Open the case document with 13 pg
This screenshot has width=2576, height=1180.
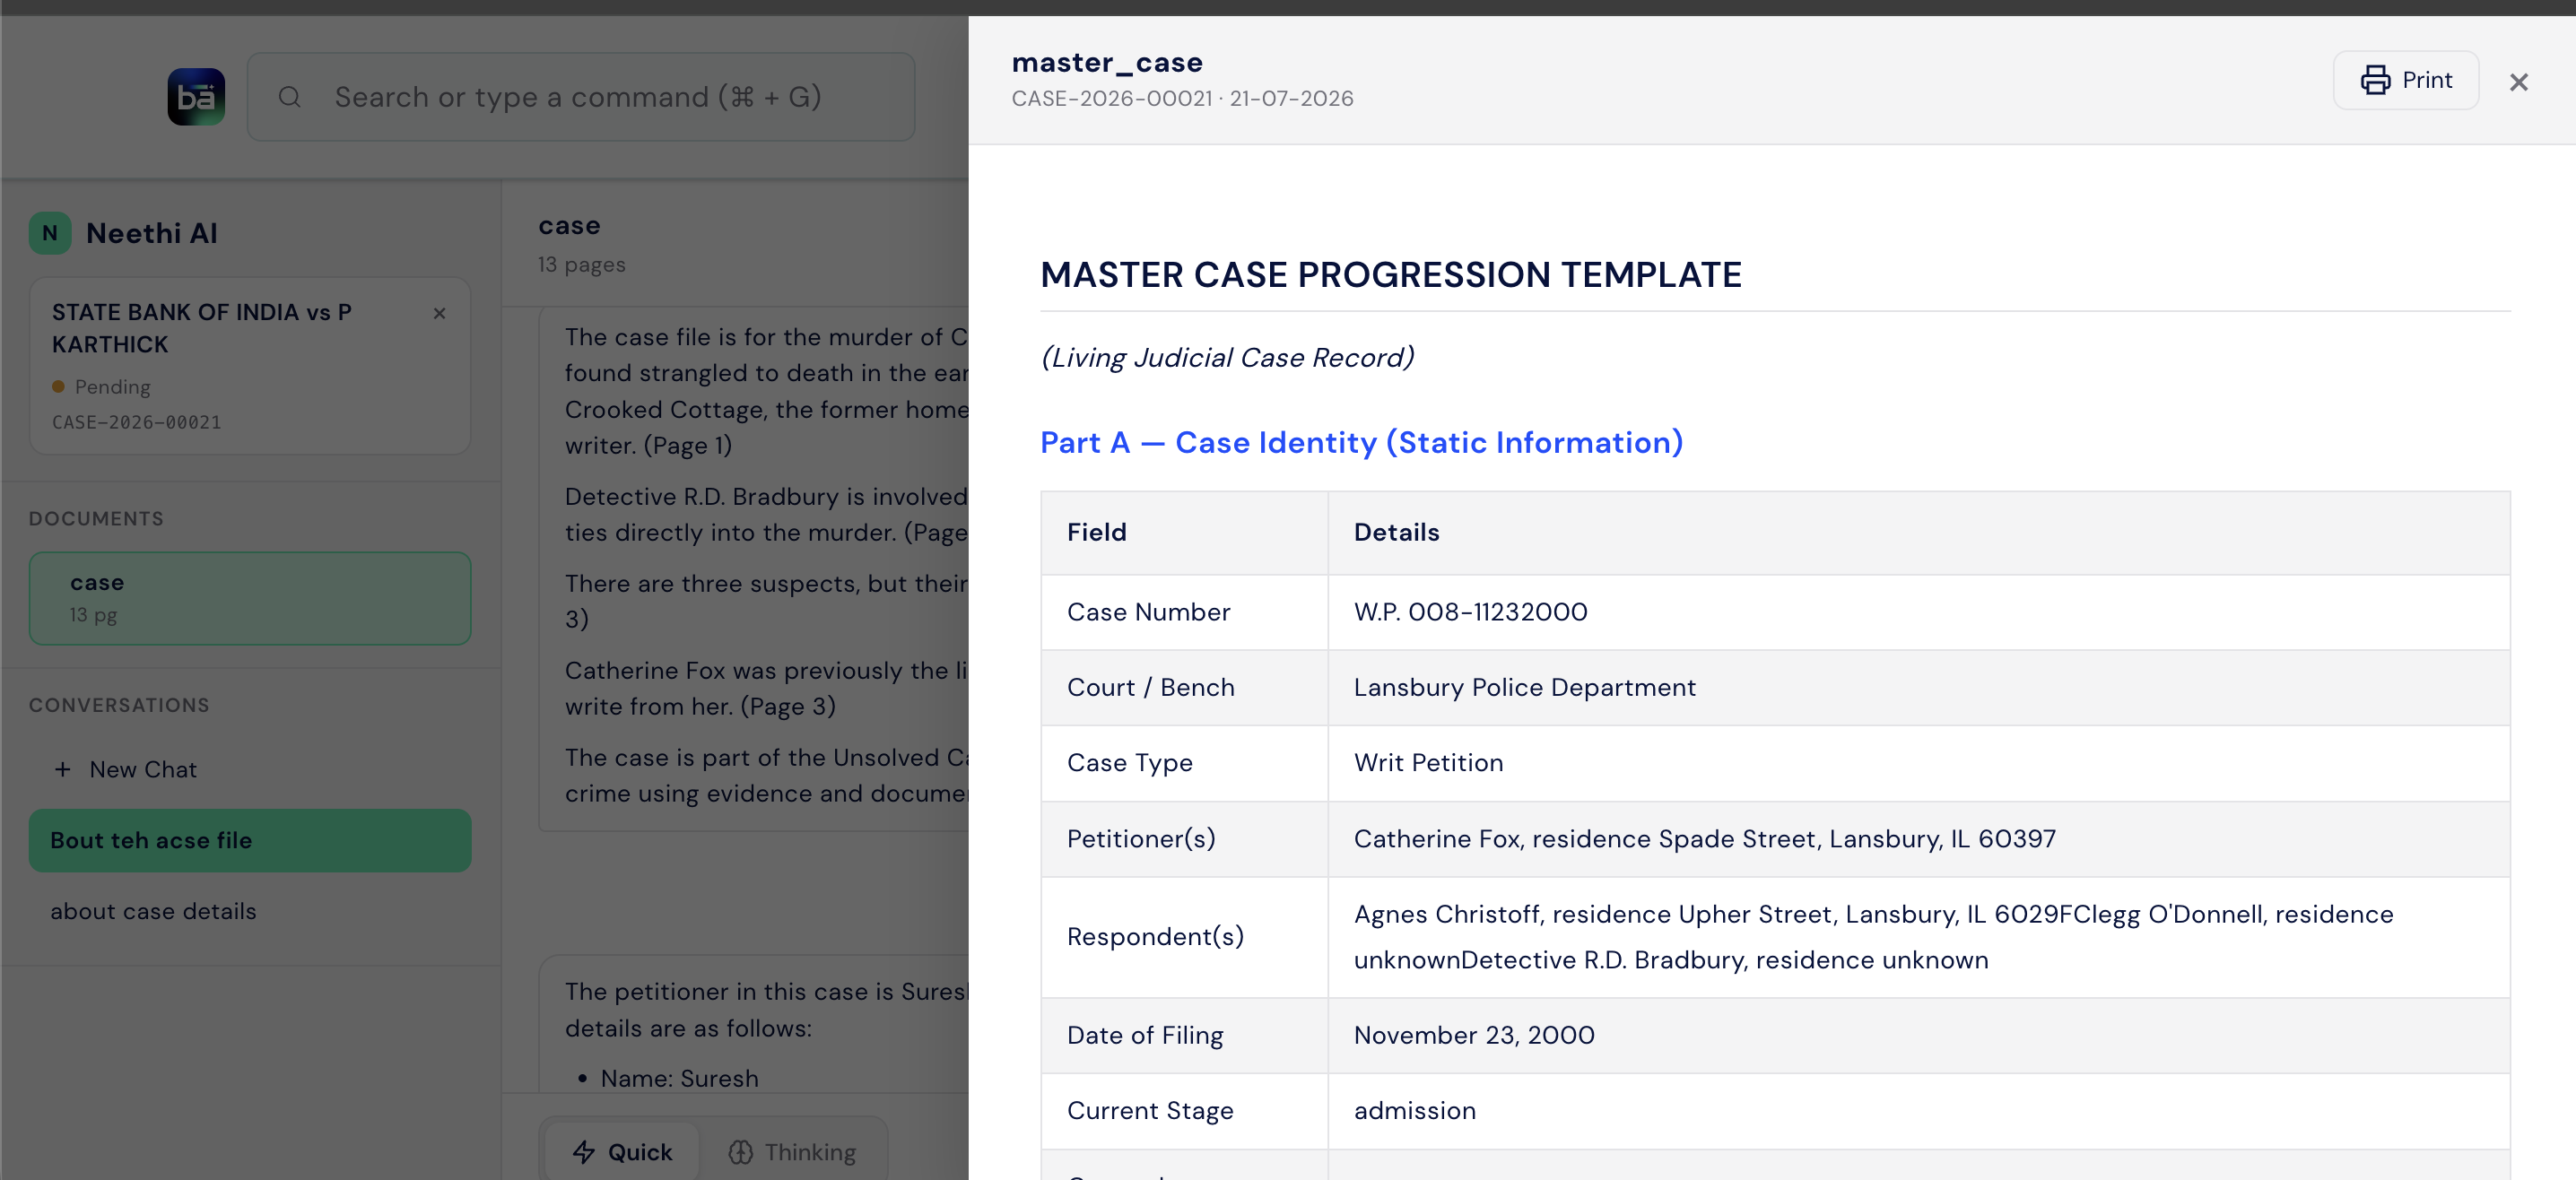pos(250,598)
